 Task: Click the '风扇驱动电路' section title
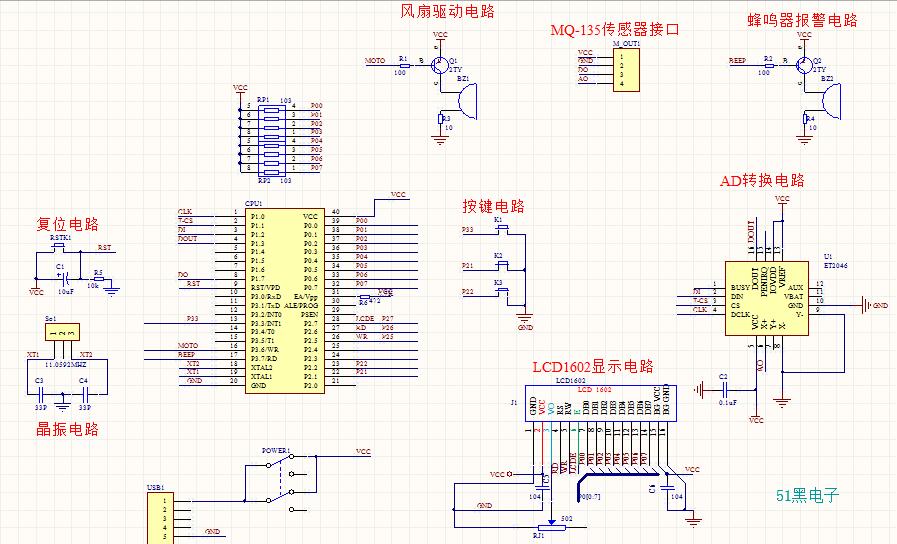coord(447,11)
